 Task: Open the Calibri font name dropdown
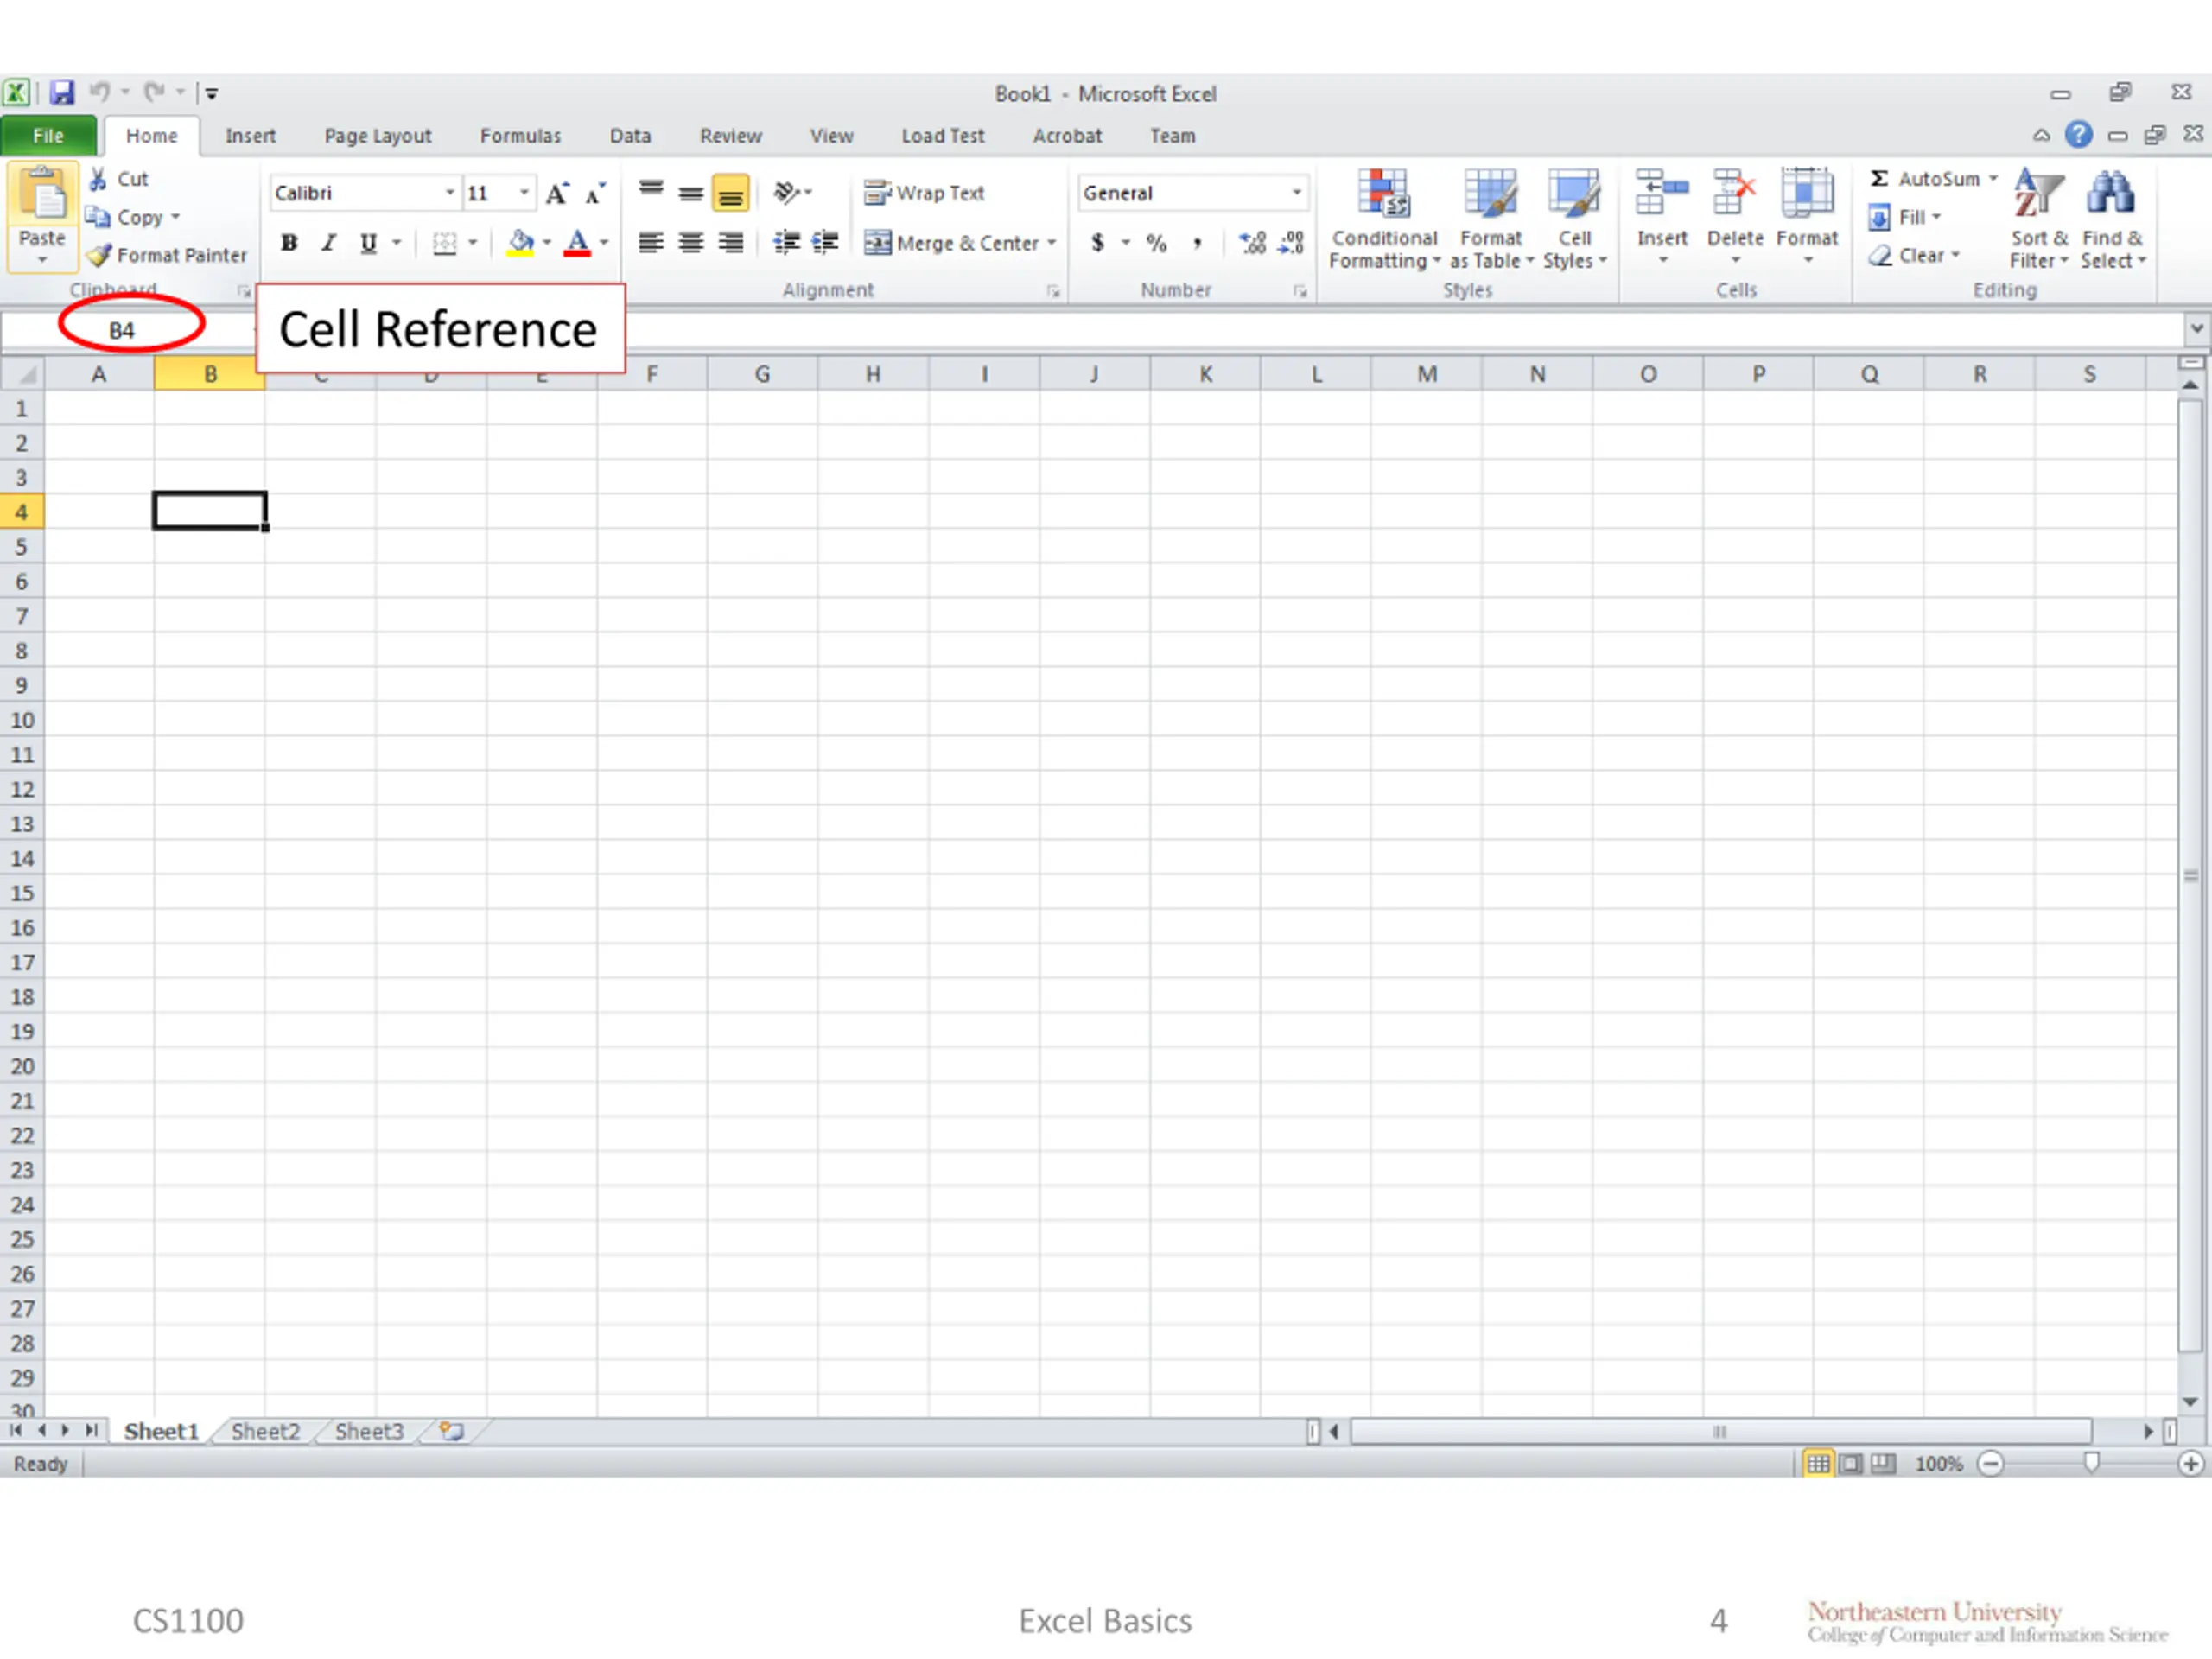coord(450,193)
